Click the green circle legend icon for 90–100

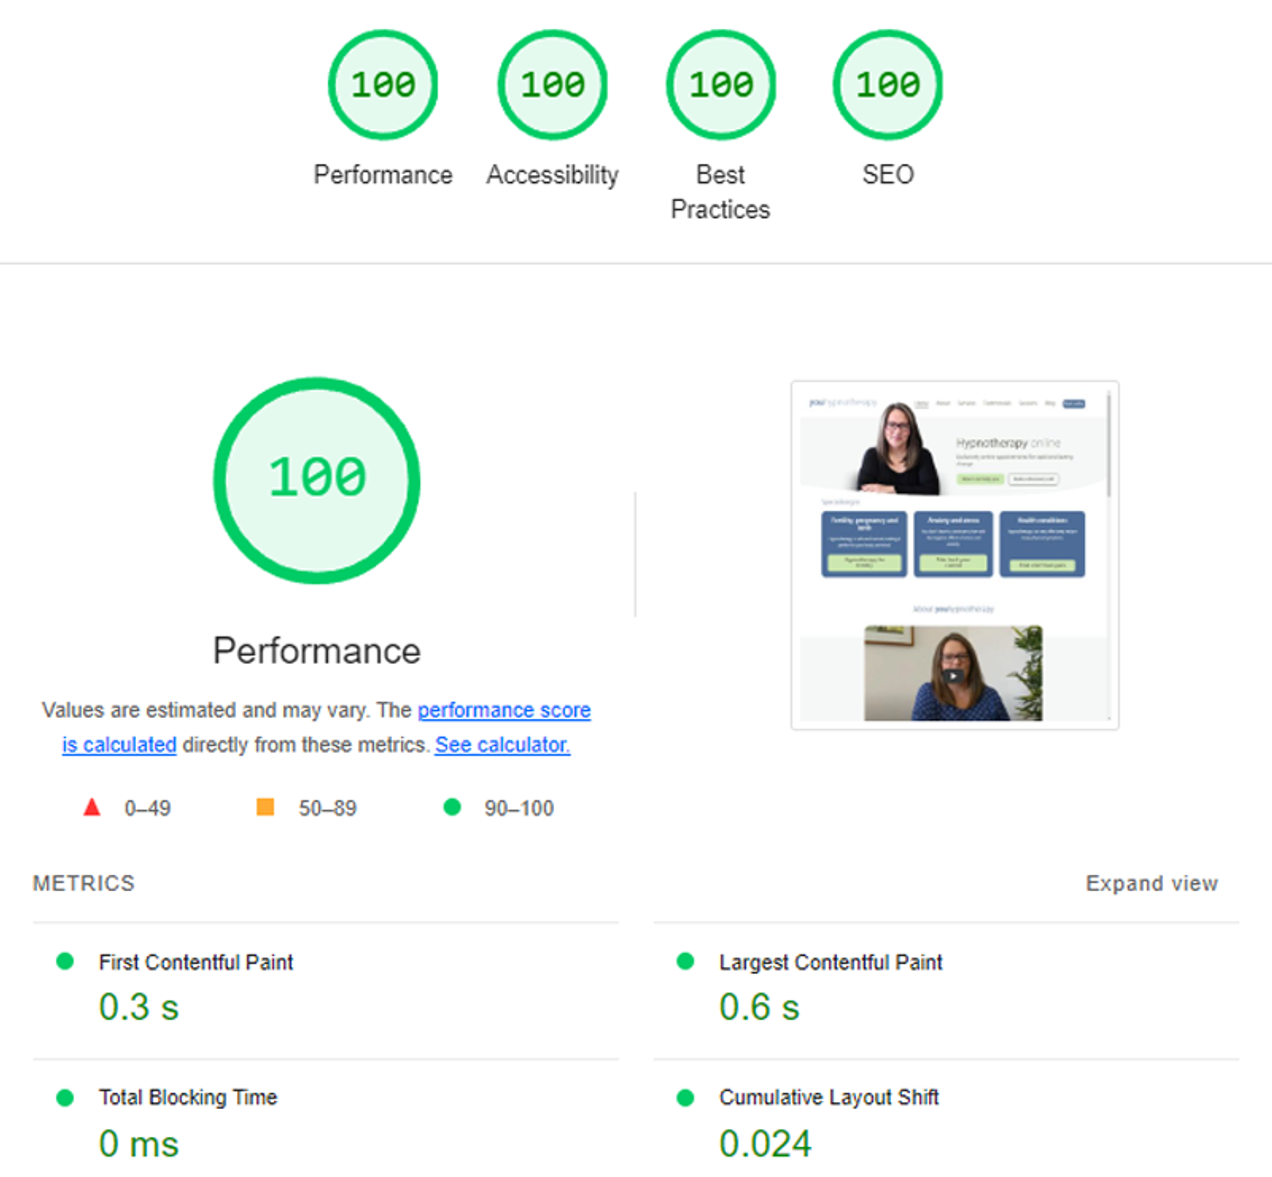tap(454, 806)
